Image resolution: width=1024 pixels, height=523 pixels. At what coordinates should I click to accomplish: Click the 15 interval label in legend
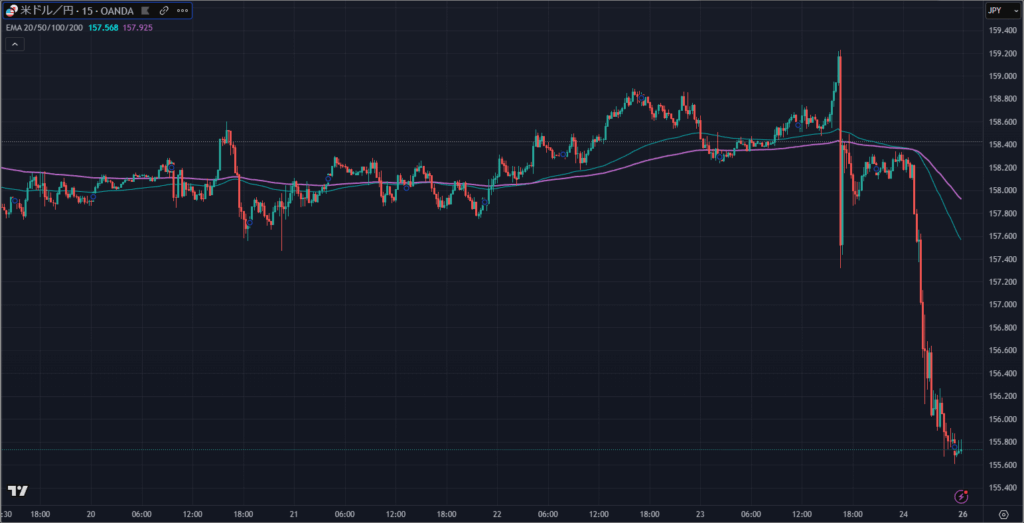(84, 11)
